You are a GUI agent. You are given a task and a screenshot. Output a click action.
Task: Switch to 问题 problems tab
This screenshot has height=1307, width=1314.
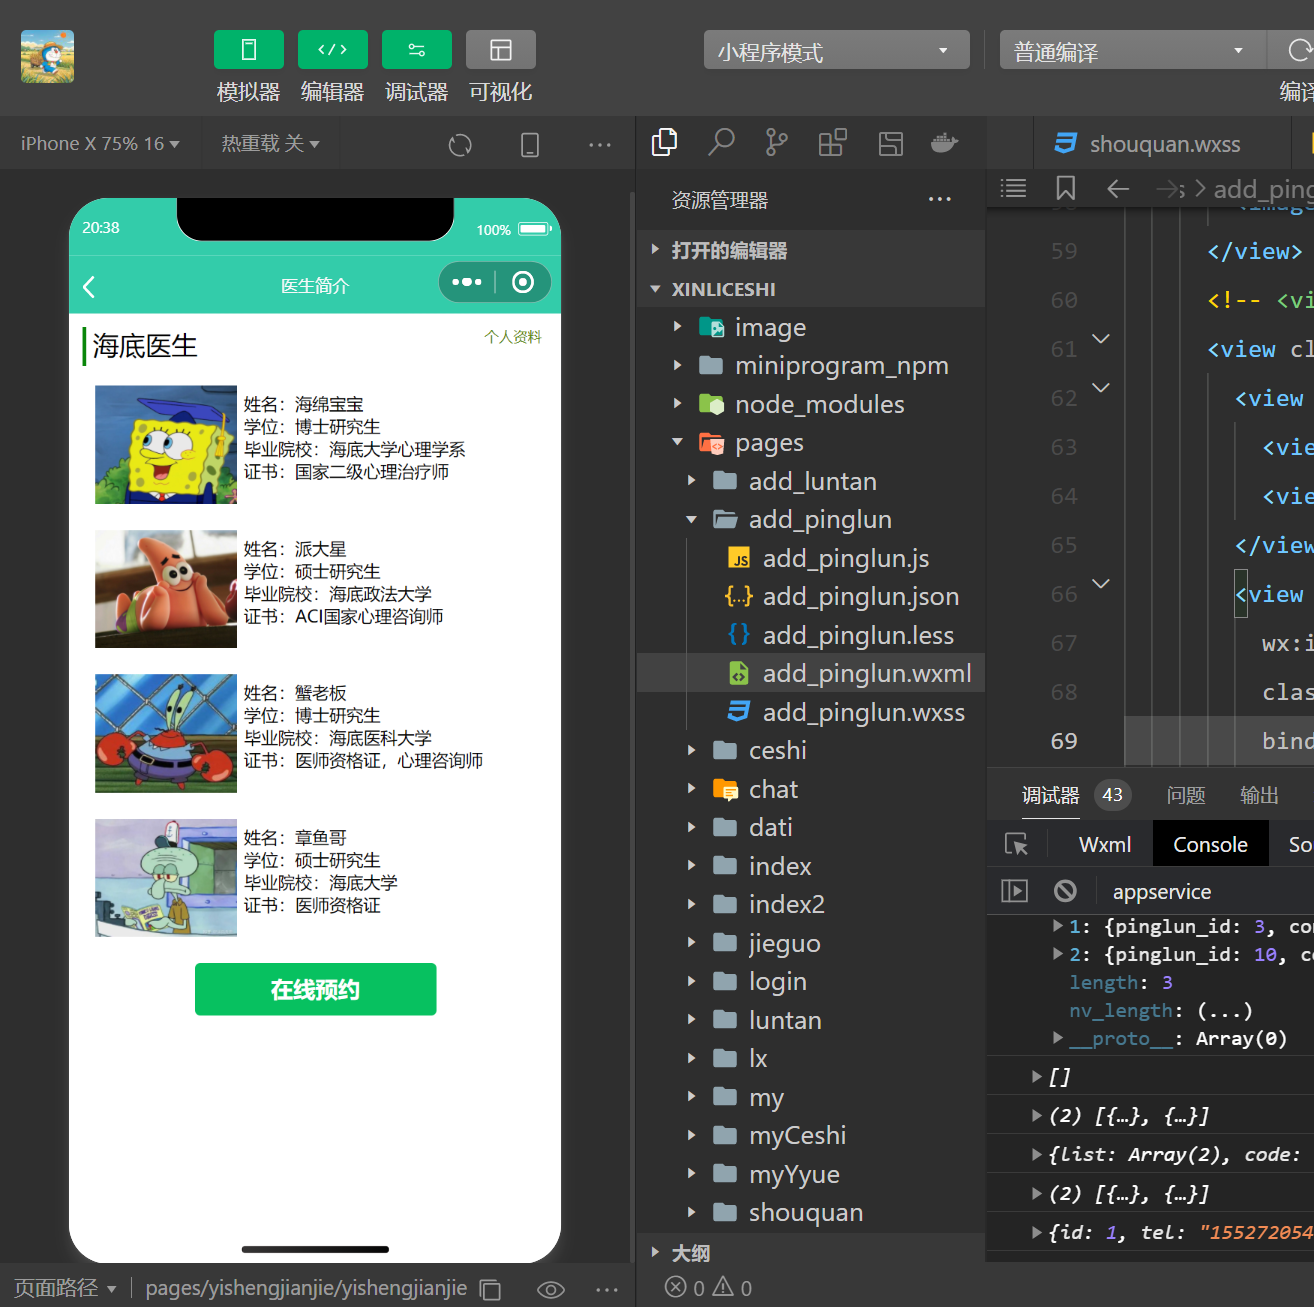point(1186,795)
